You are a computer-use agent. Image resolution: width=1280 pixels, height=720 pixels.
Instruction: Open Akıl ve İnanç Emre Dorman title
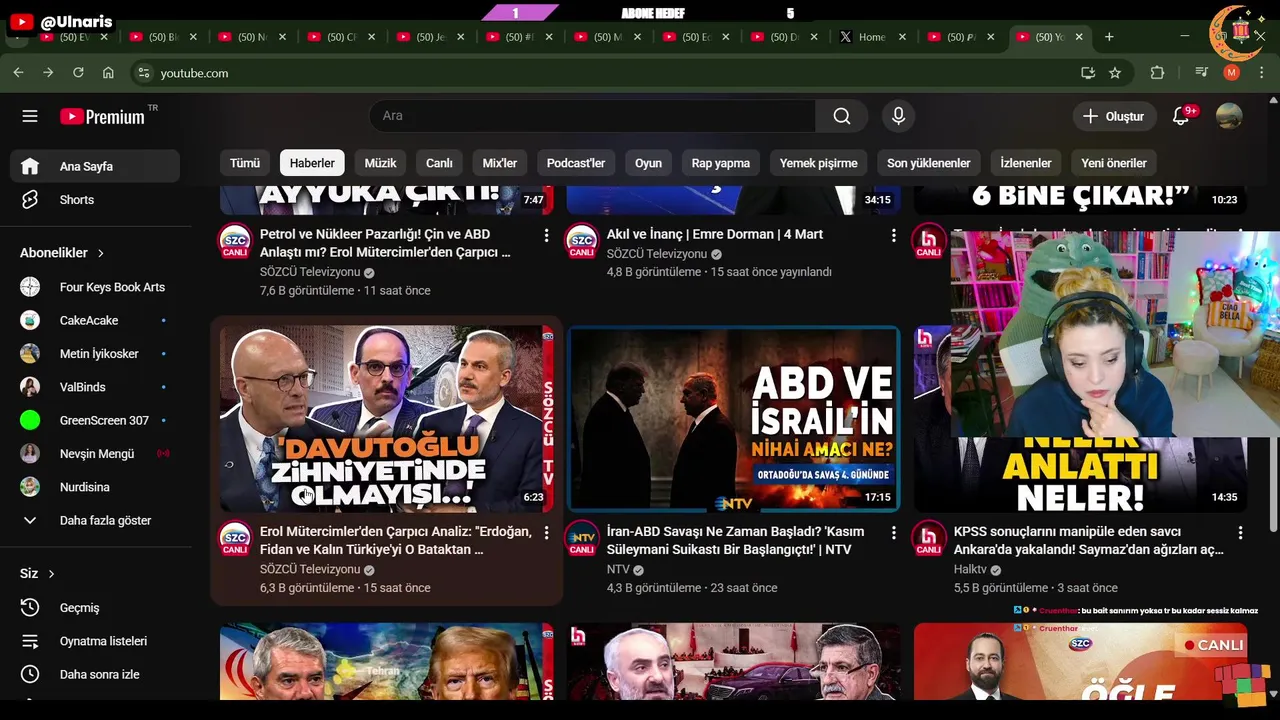pyautogui.click(x=715, y=234)
